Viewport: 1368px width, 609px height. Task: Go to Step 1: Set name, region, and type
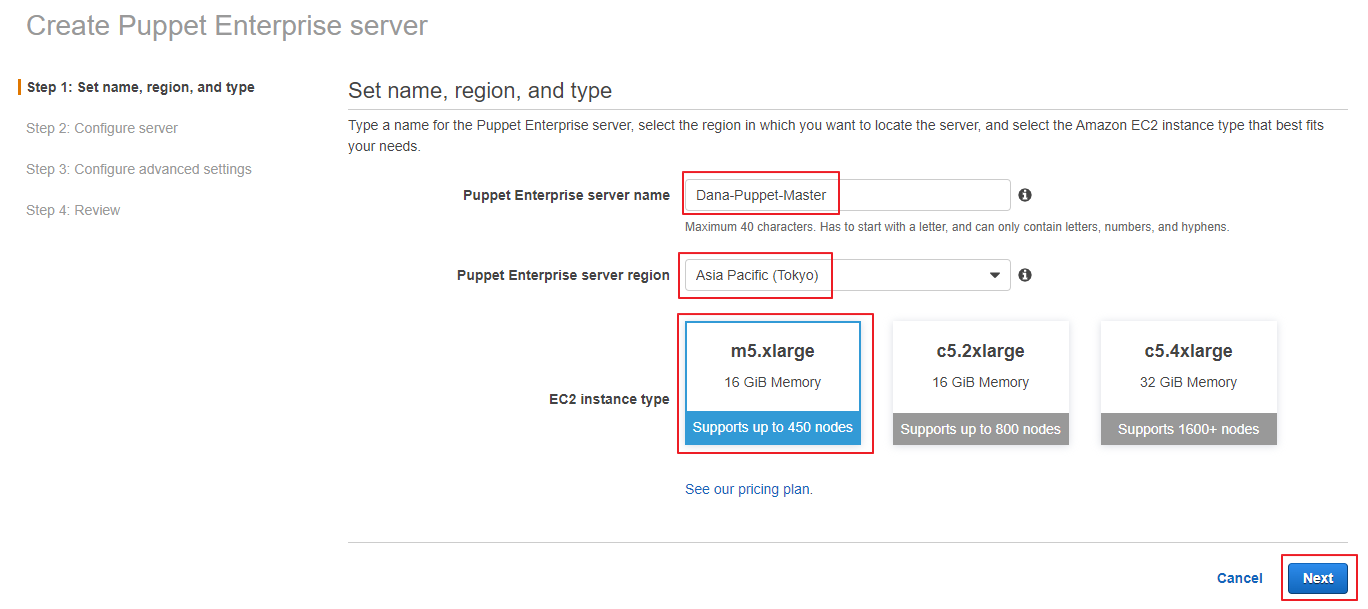(141, 87)
